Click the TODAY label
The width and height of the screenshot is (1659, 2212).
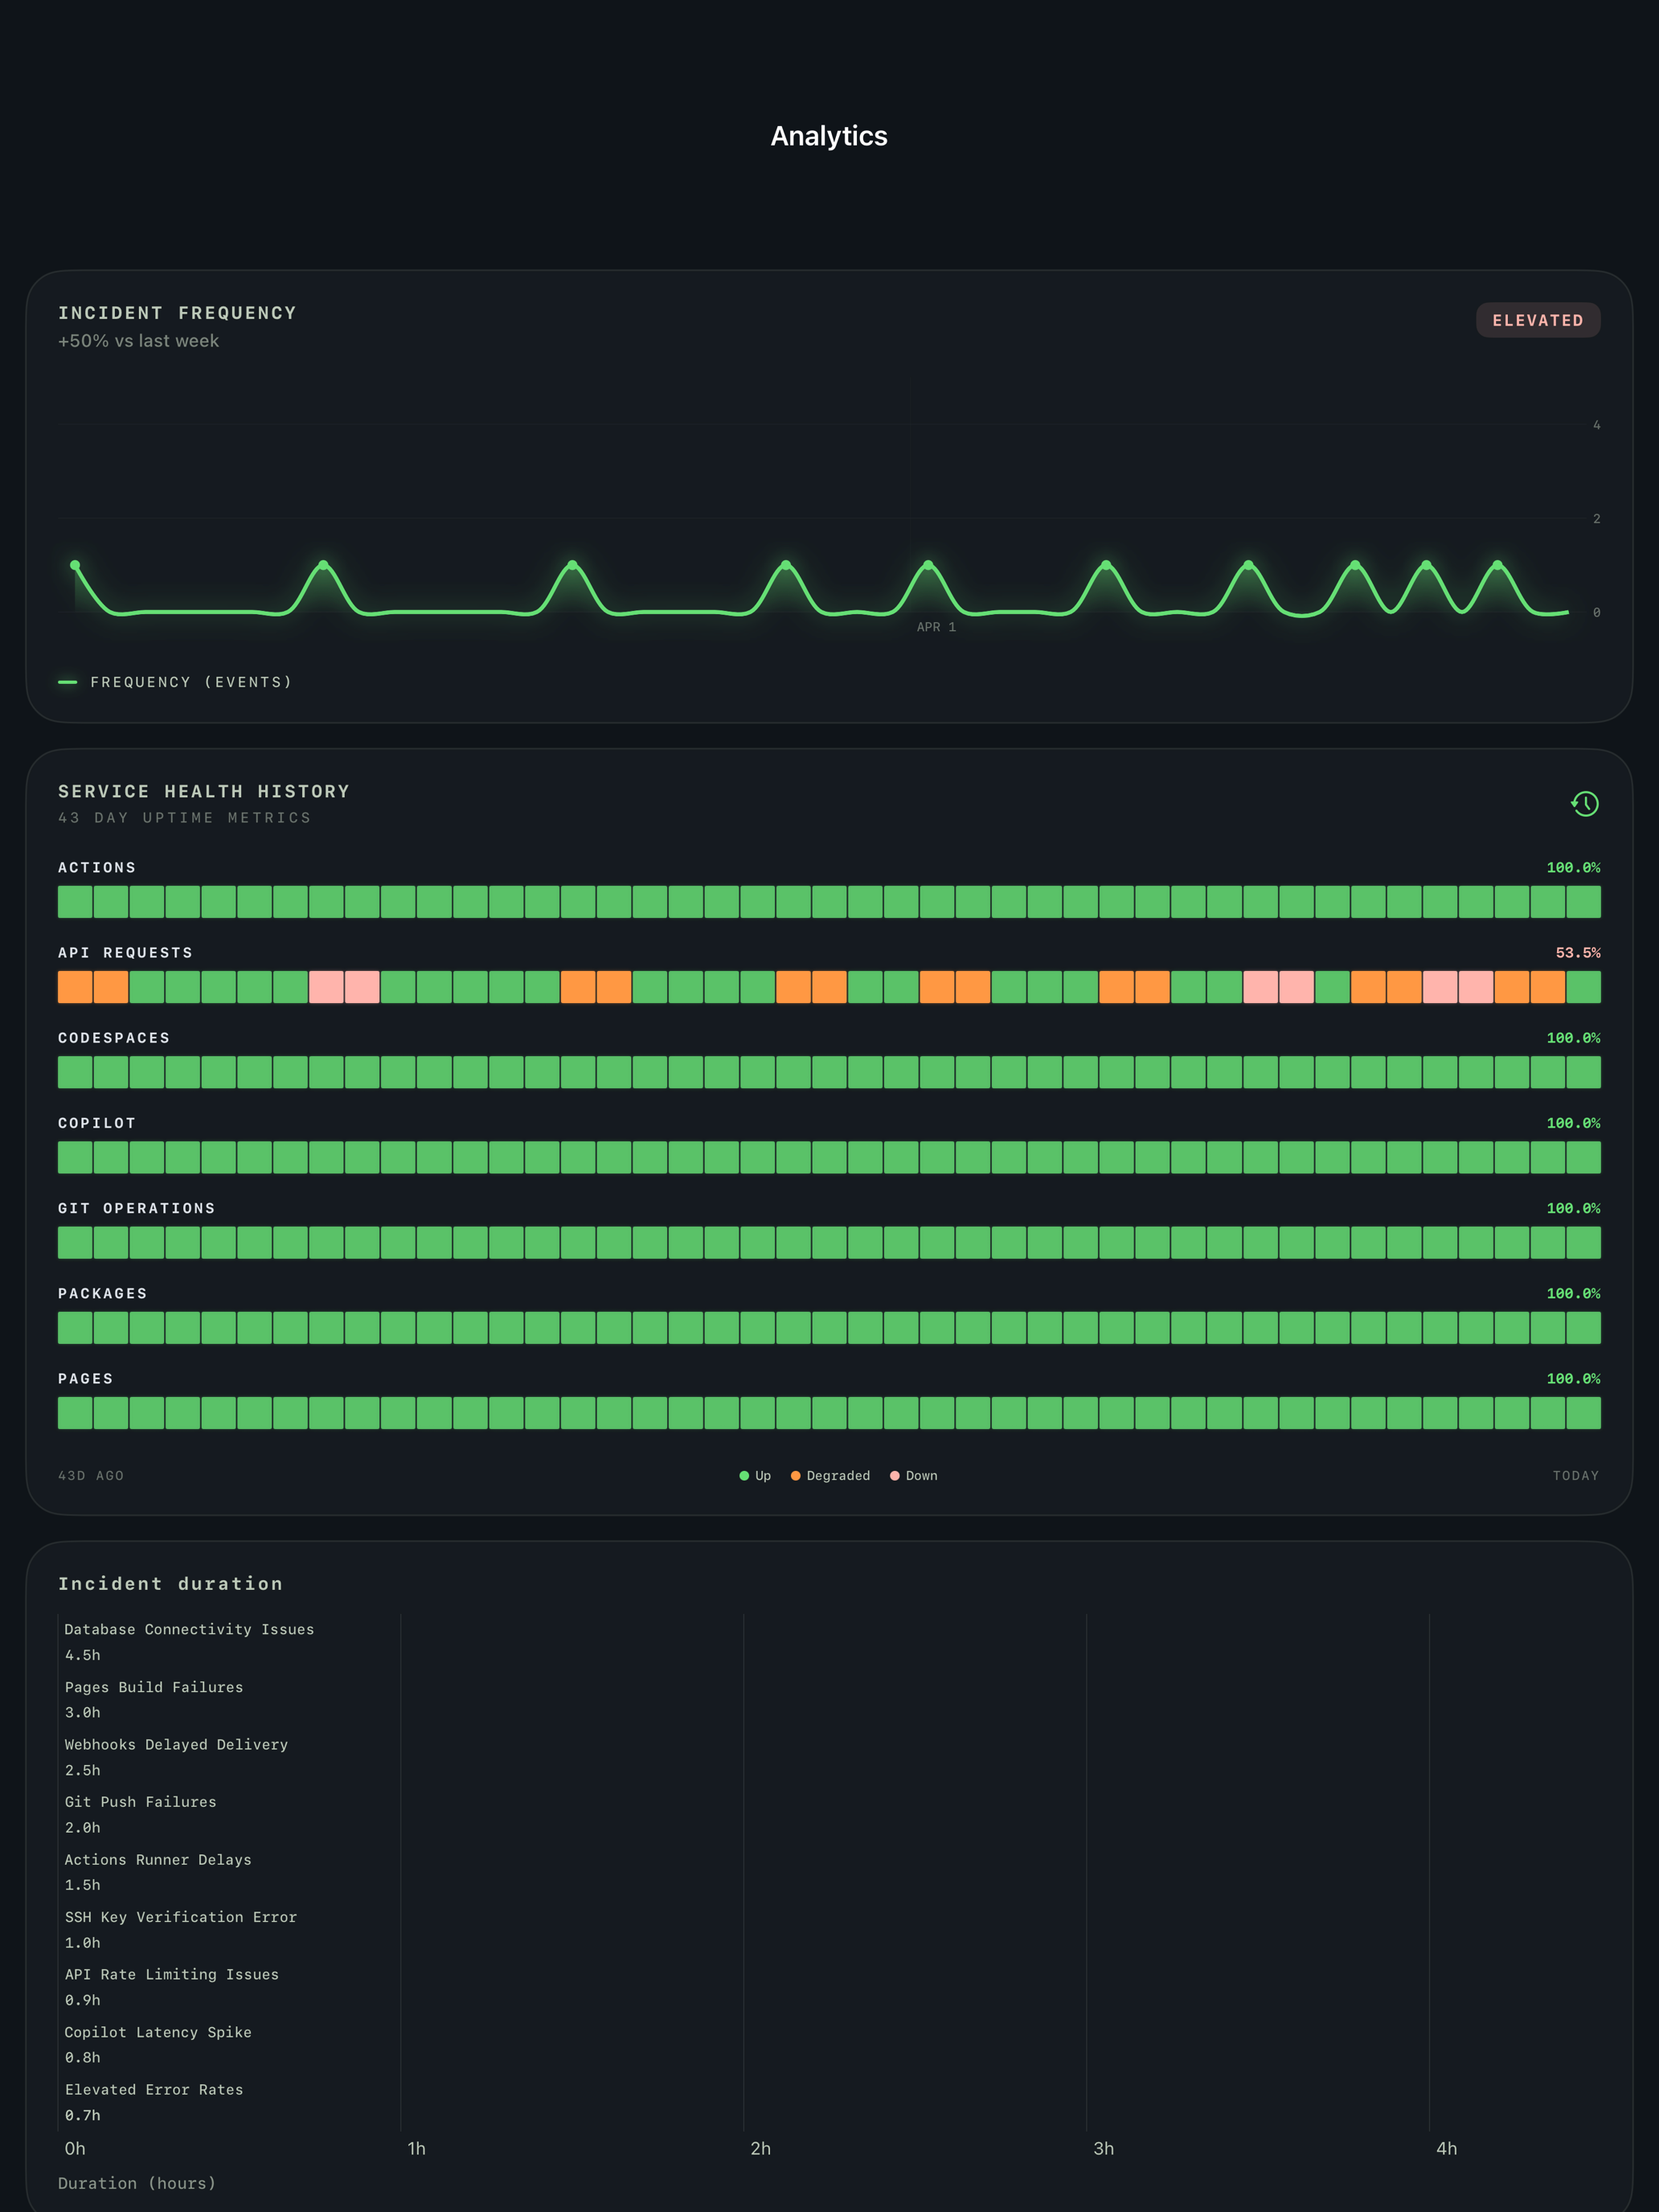tap(1576, 1475)
